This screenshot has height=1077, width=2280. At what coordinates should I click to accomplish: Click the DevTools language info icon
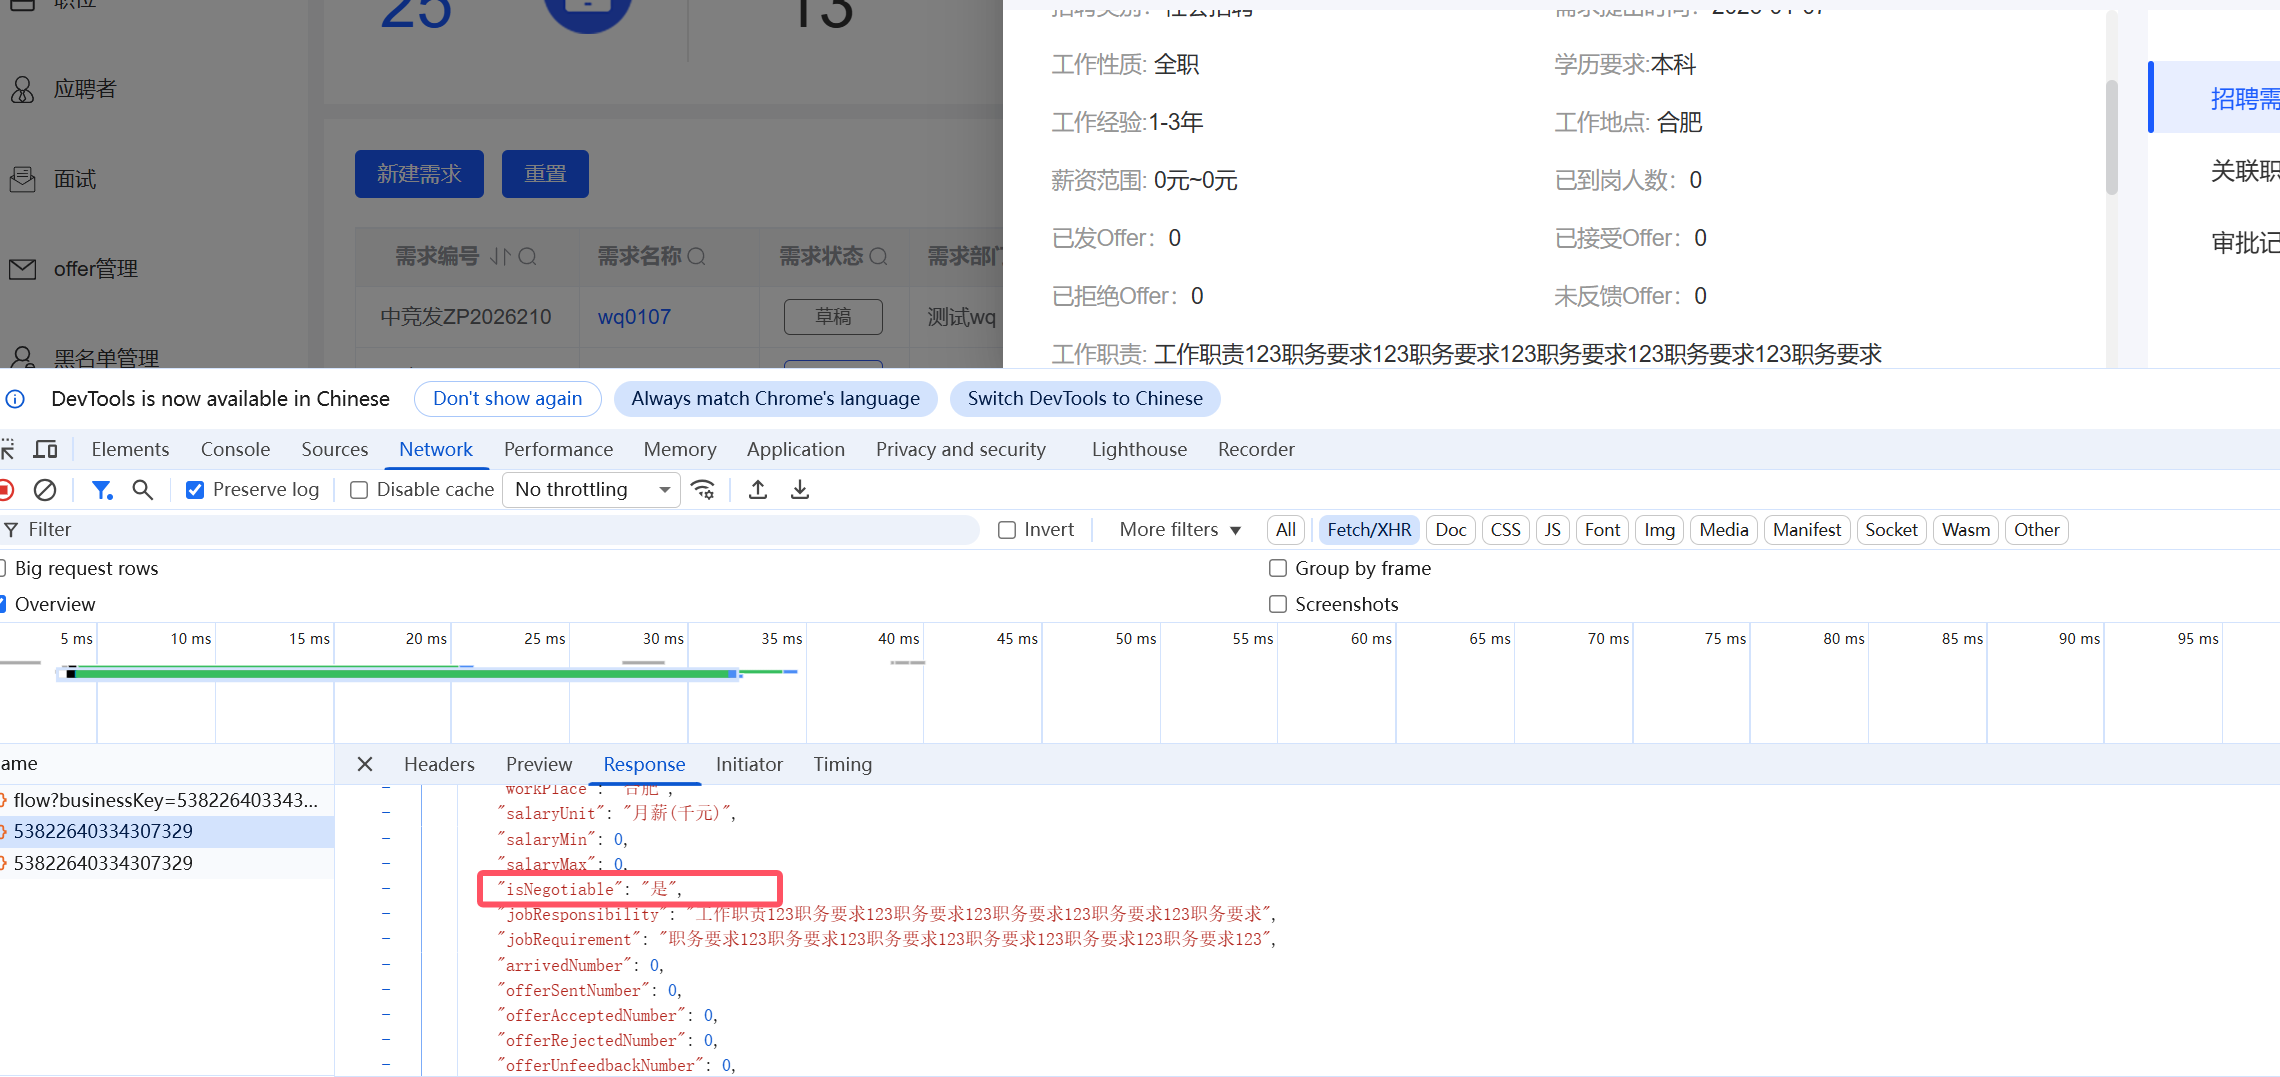click(x=15, y=399)
